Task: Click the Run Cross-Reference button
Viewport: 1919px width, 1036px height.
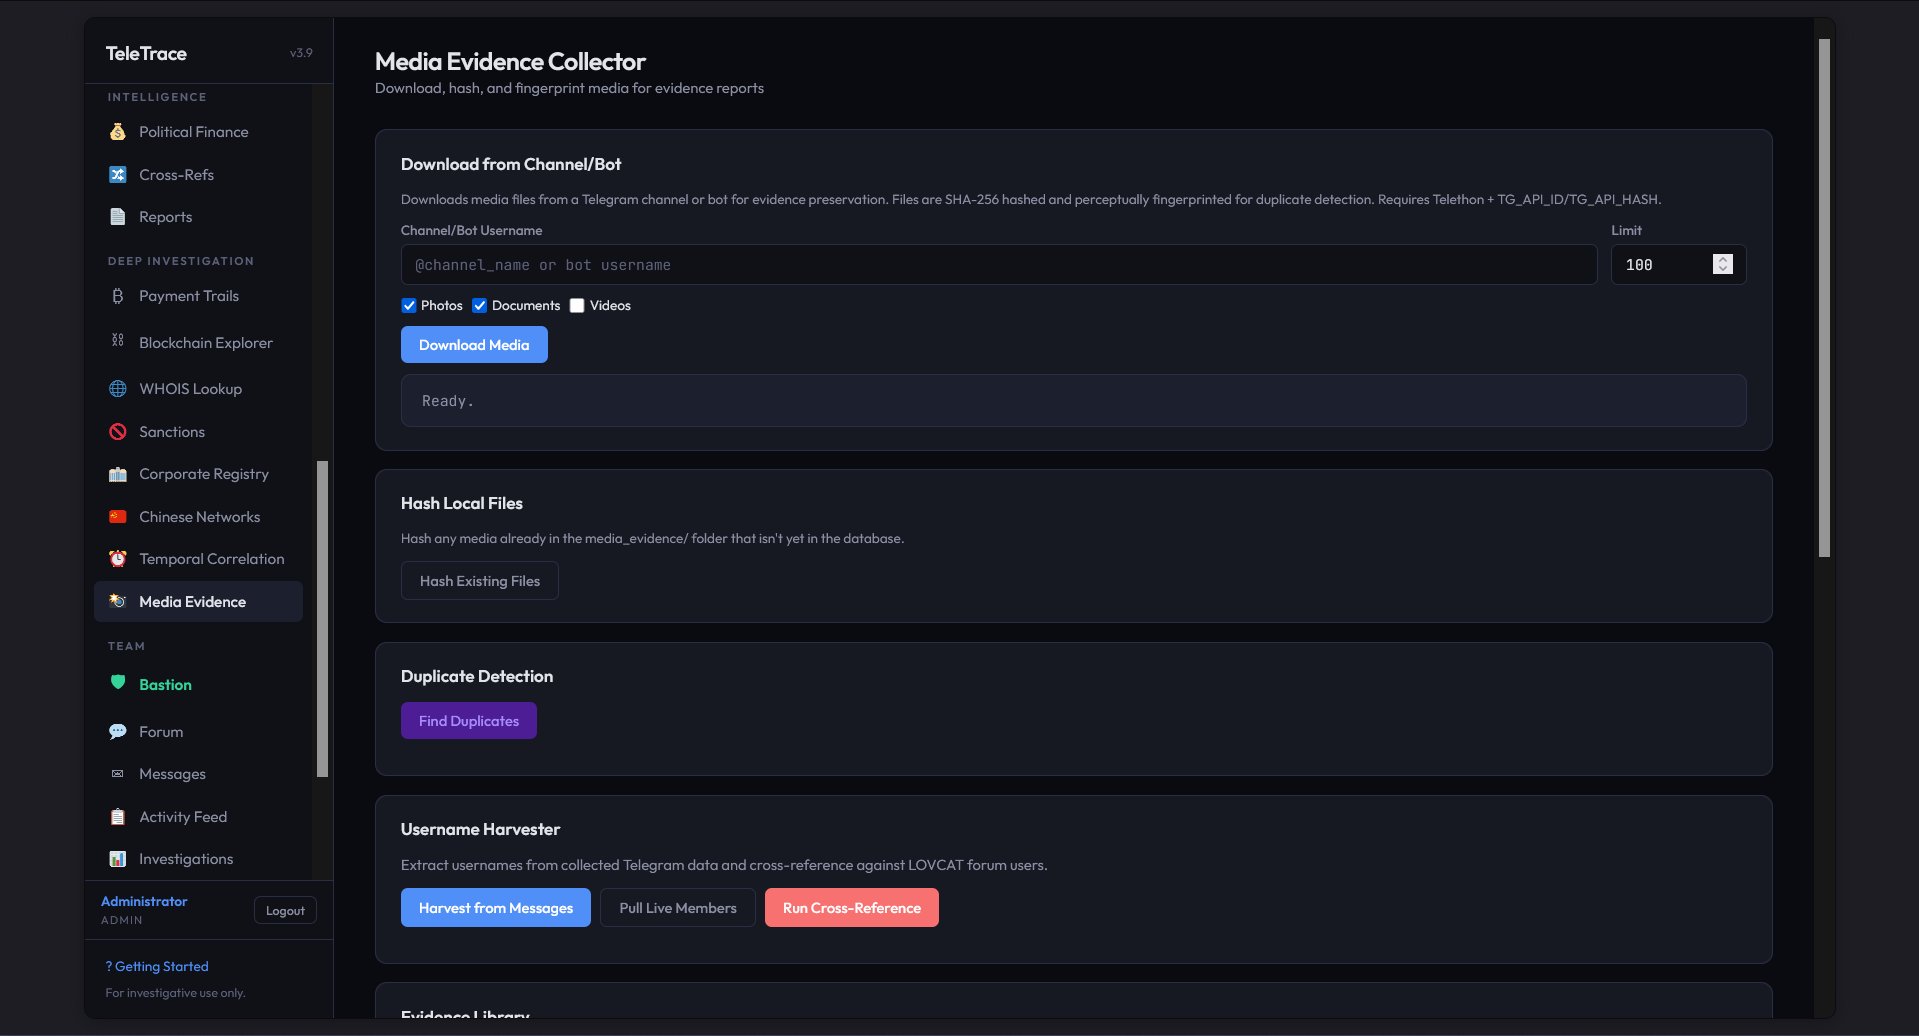Action: tap(851, 908)
